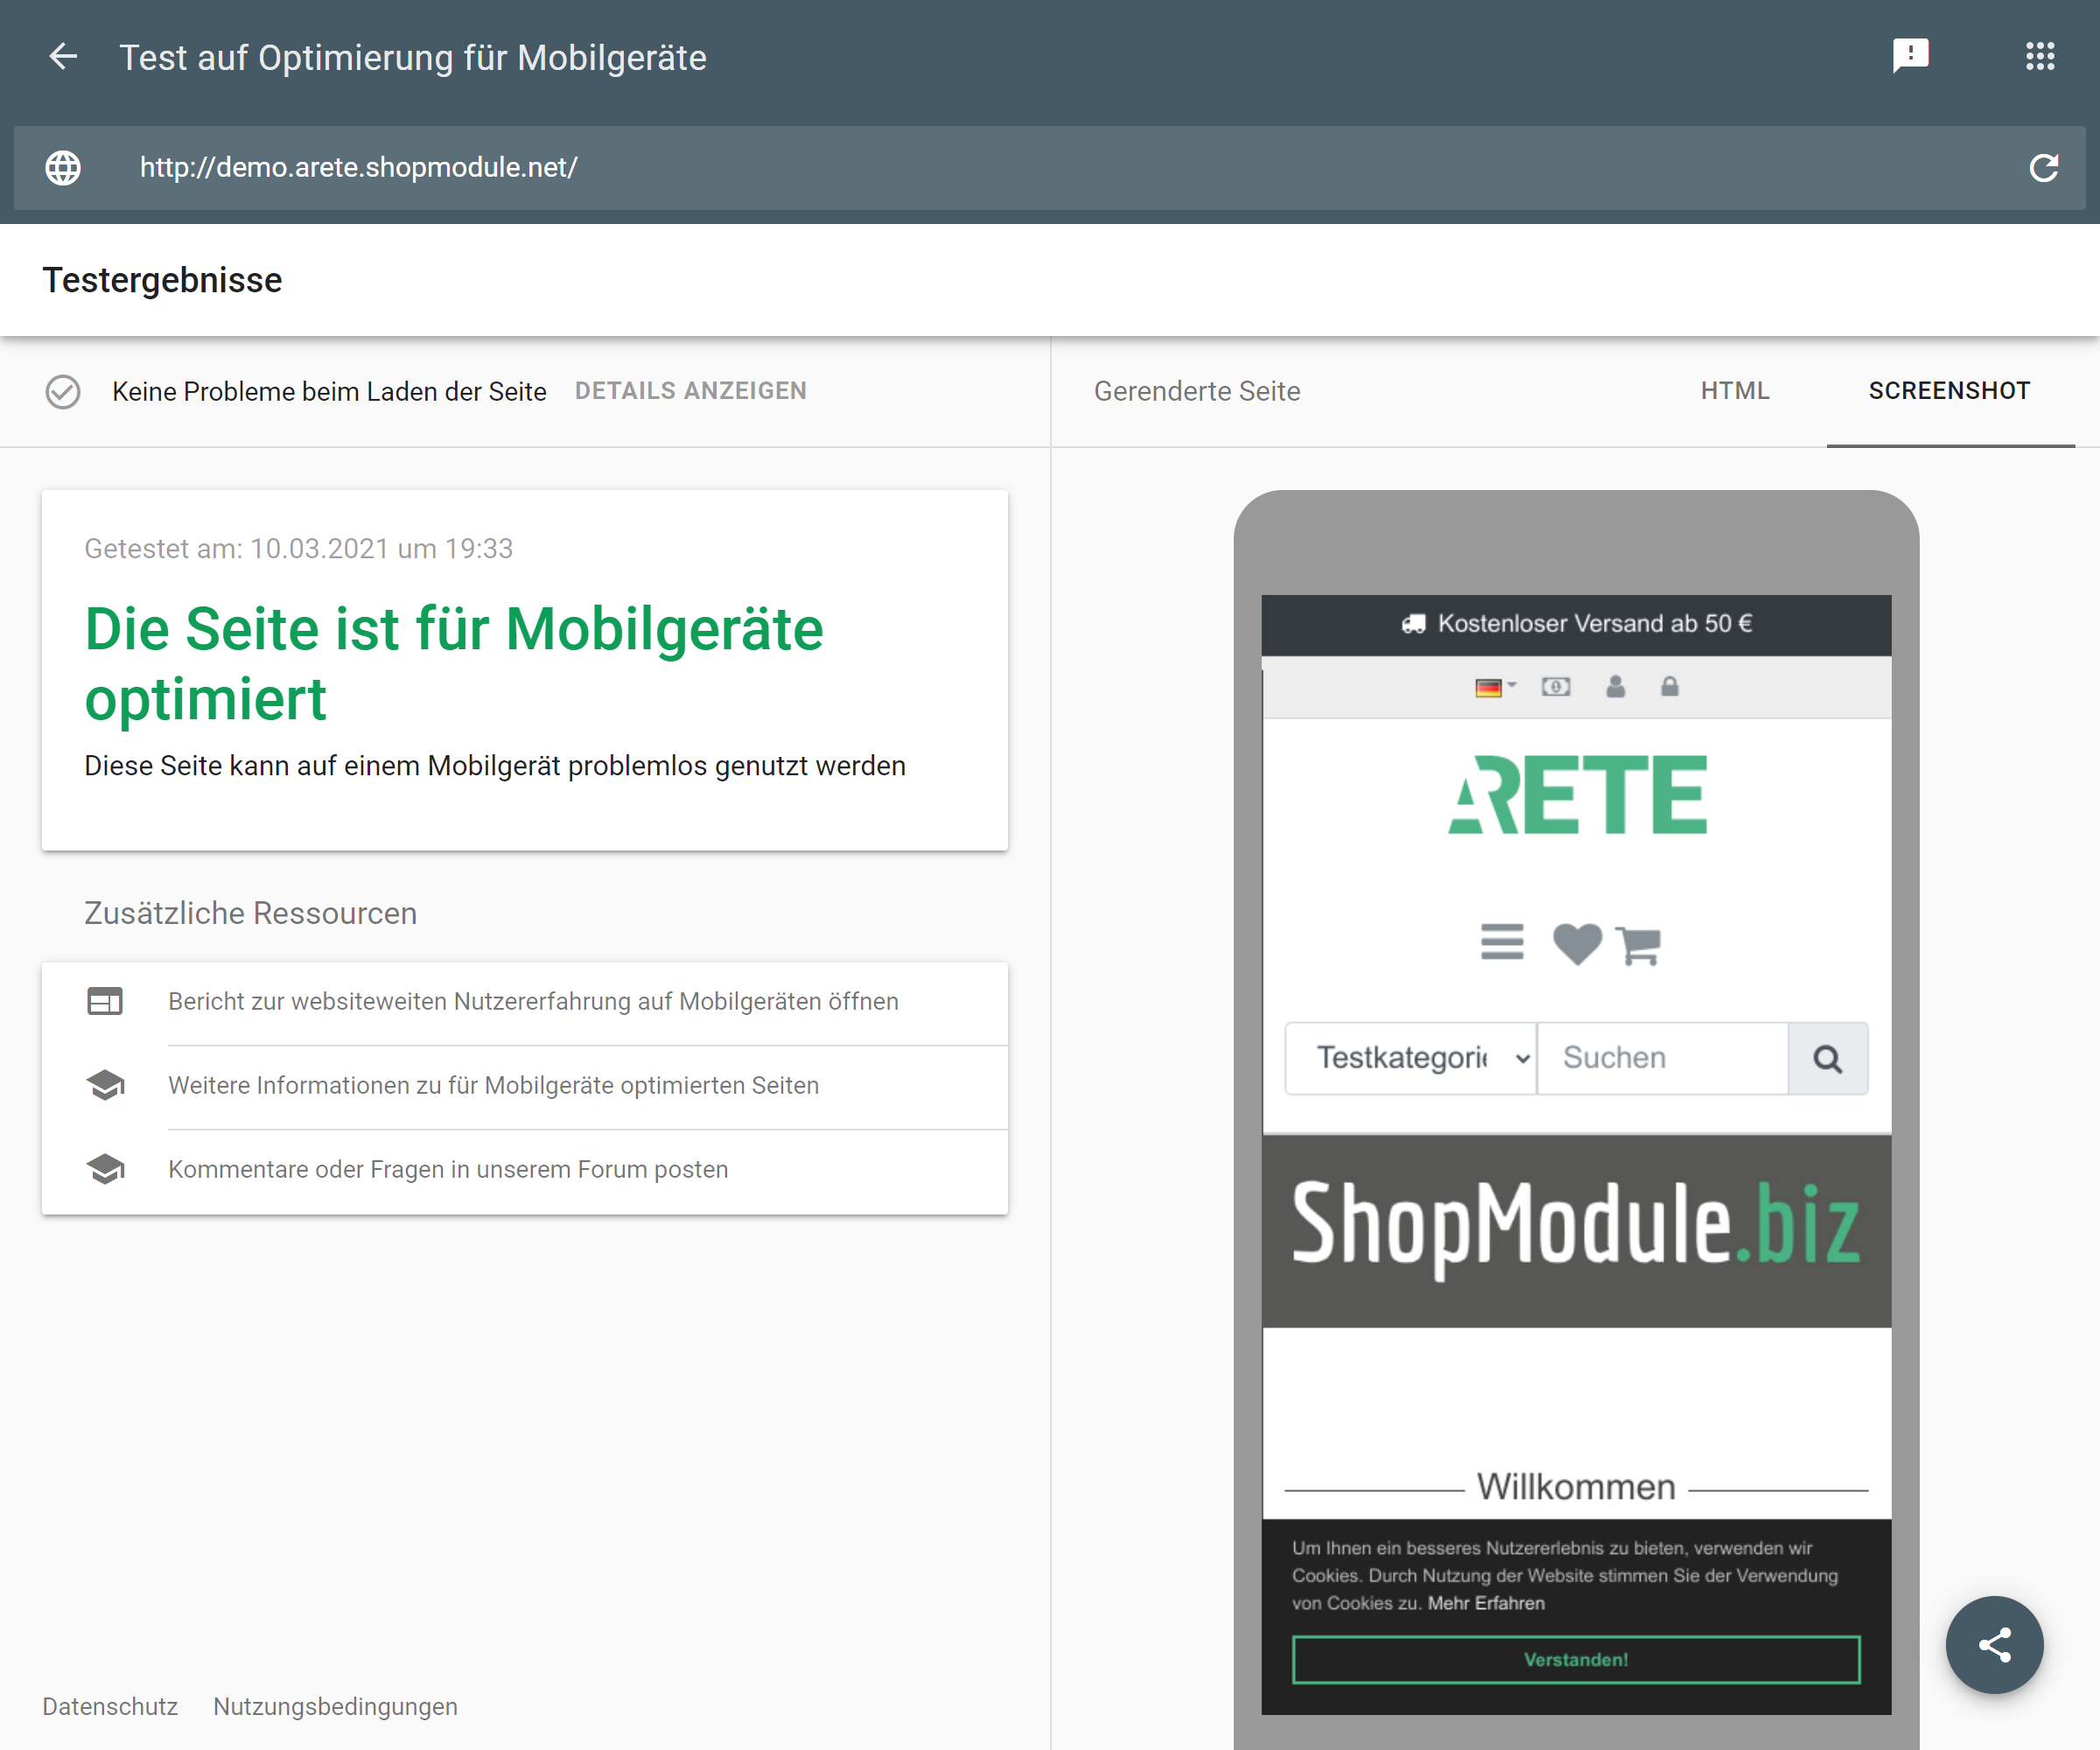The image size is (2100, 1750).
Task: Open the Google apps launcher grid
Action: tap(2040, 56)
